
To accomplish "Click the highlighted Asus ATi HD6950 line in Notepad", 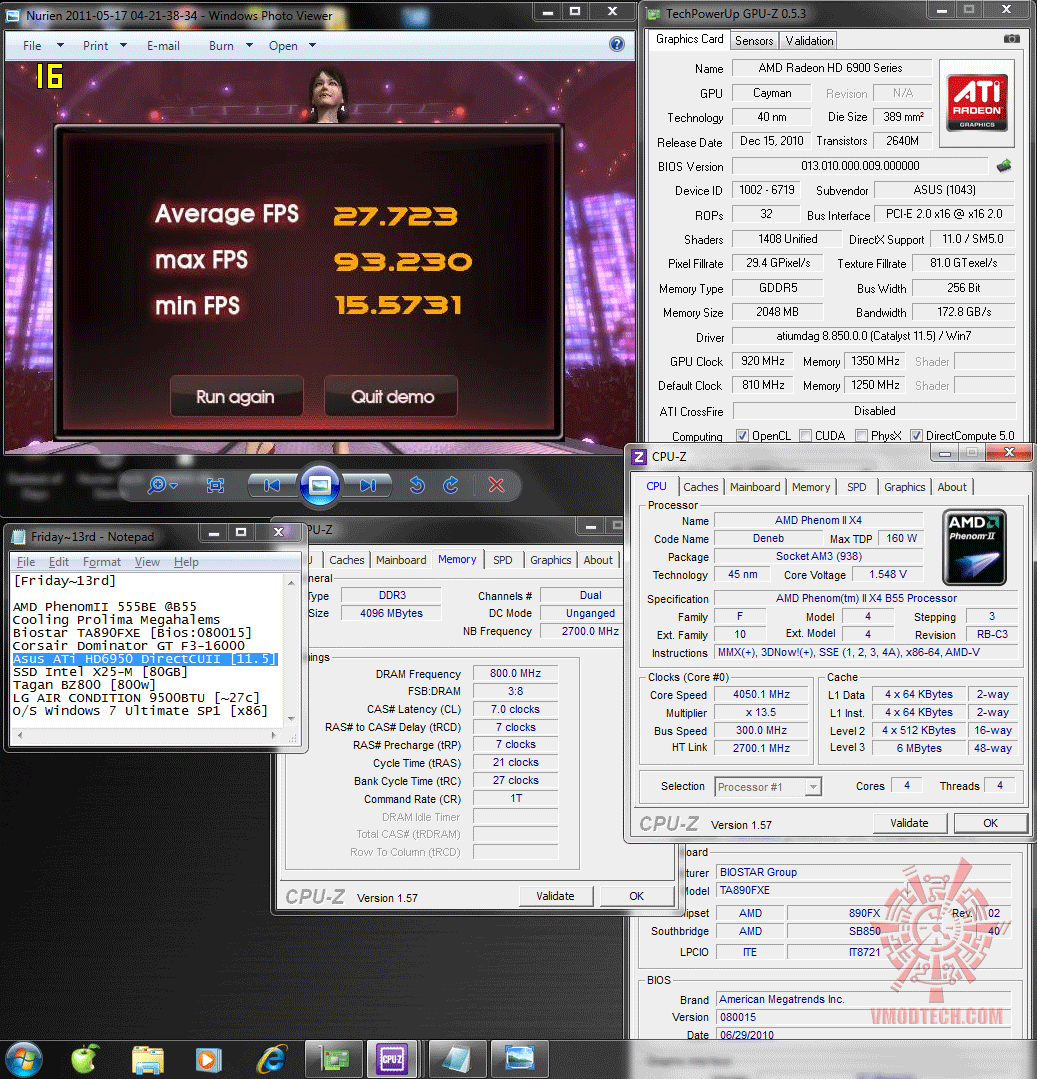I will 145,659.
